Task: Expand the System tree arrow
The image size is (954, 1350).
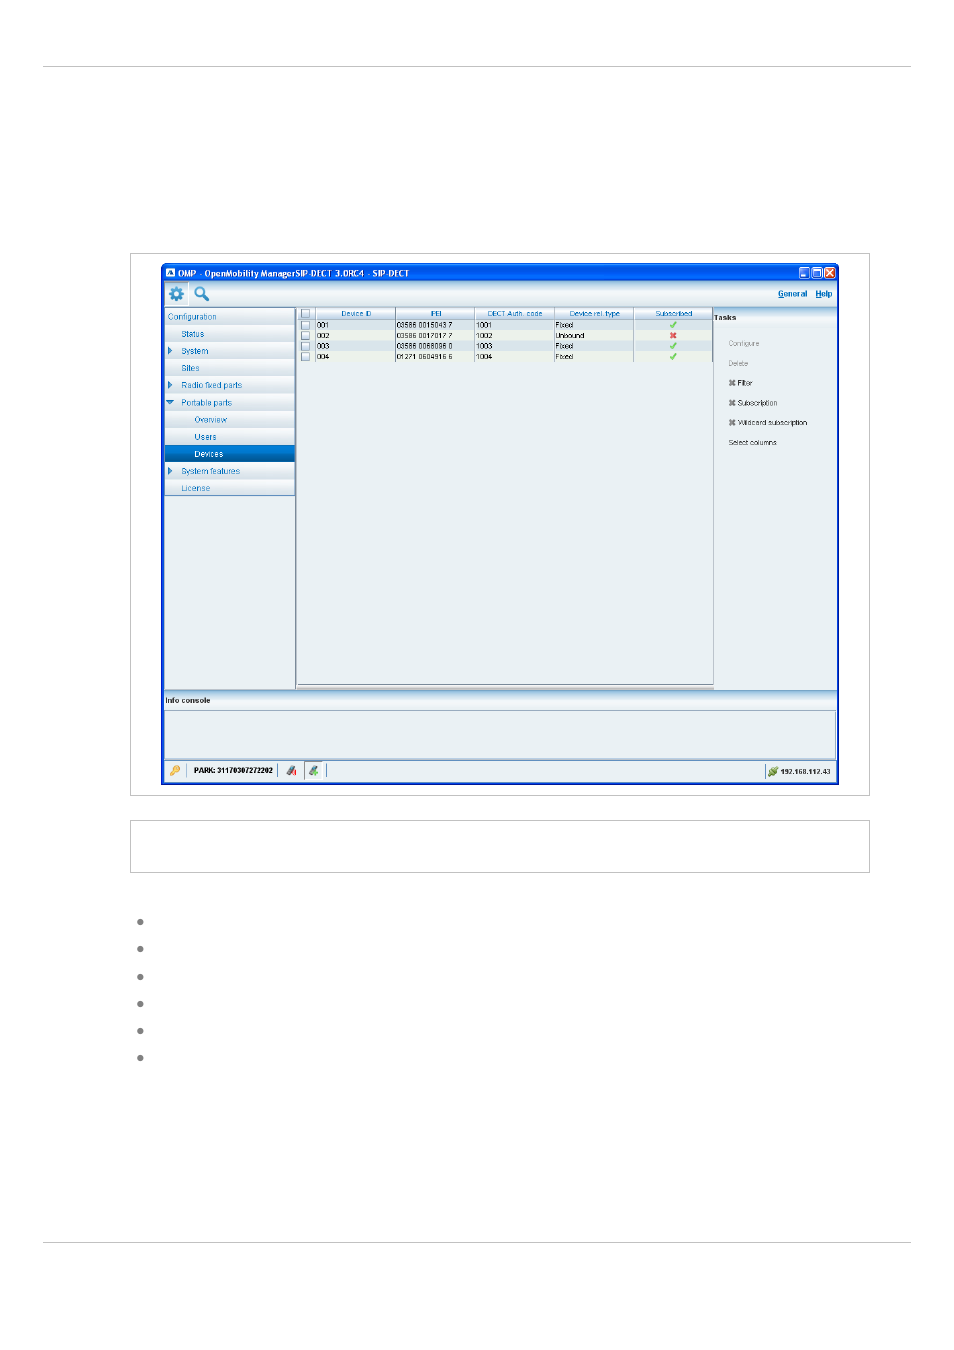Action: [170, 351]
